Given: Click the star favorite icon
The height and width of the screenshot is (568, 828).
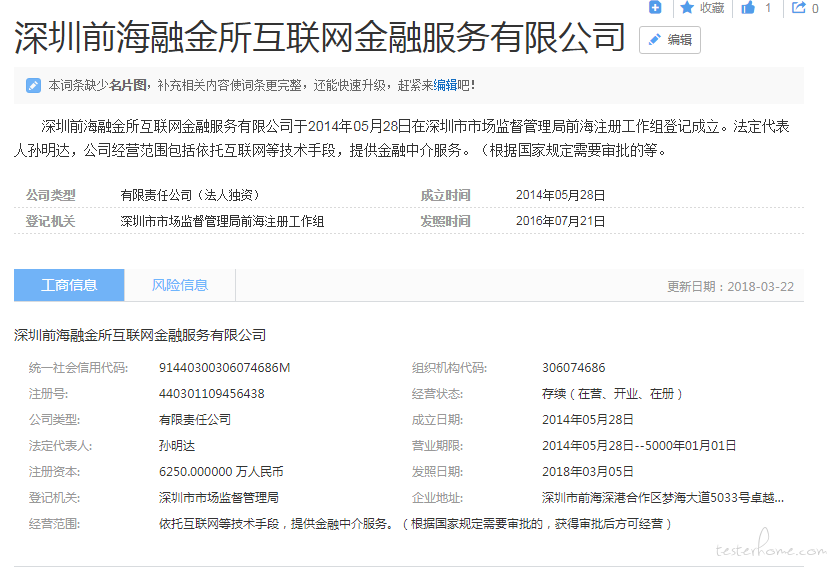Looking at the screenshot, I should point(686,7).
